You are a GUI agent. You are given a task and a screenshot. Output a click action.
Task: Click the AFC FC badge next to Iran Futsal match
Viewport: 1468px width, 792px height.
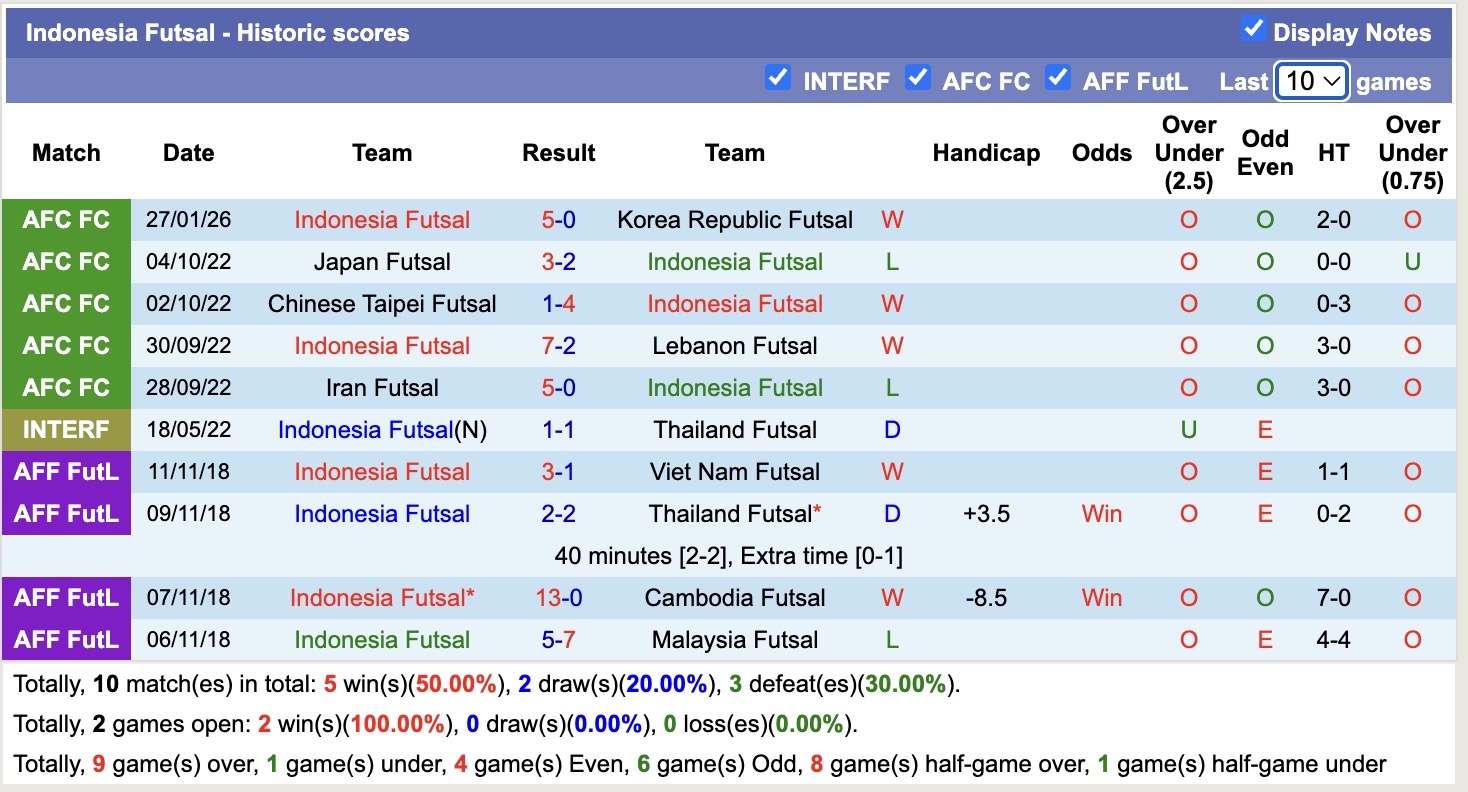[66, 387]
